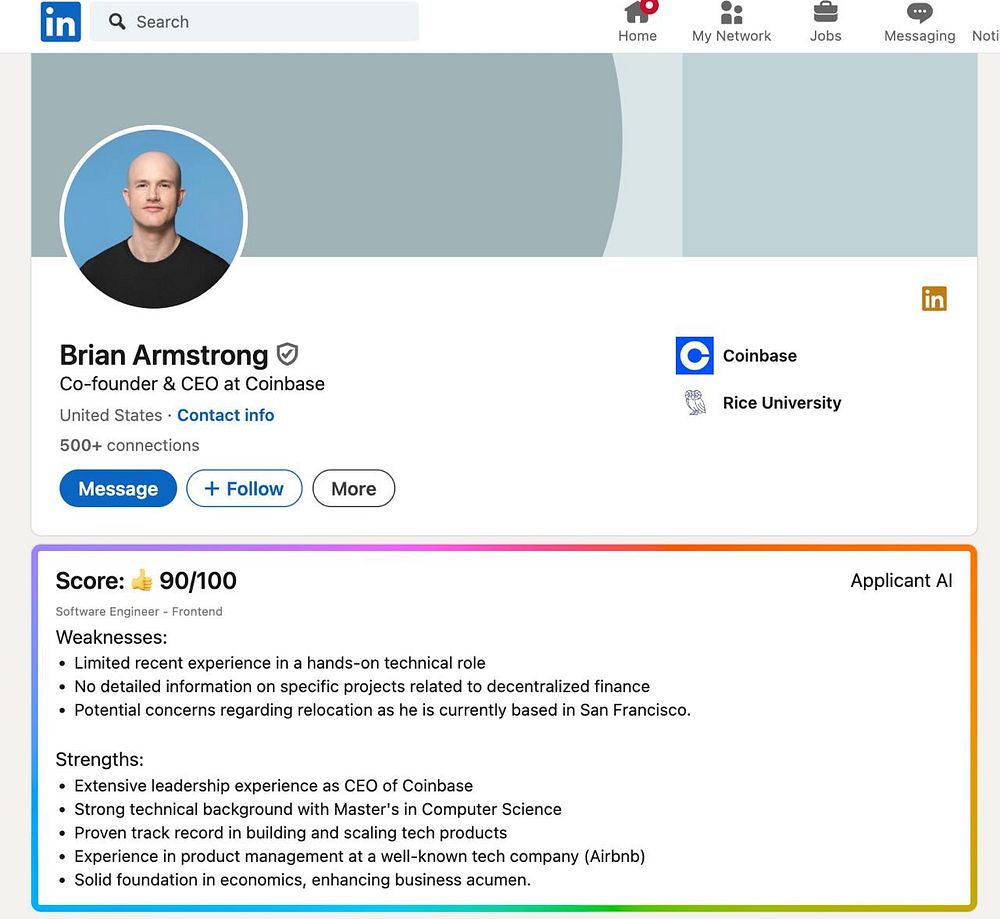The image size is (1000, 919).
Task: Click 'Extensive leadership experience as CEO of Coinbase'
Action: pos(274,786)
